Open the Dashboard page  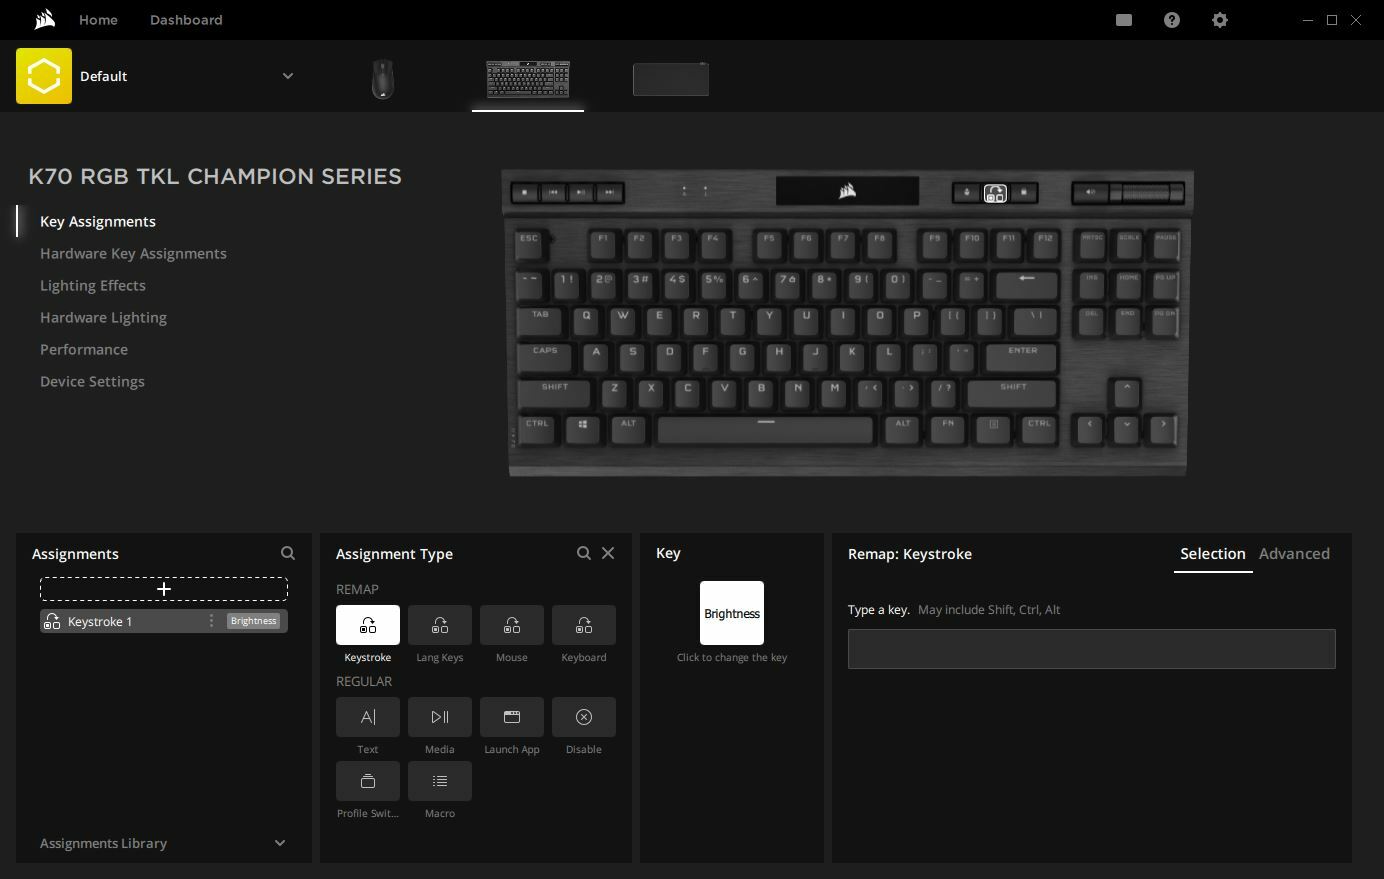point(186,20)
